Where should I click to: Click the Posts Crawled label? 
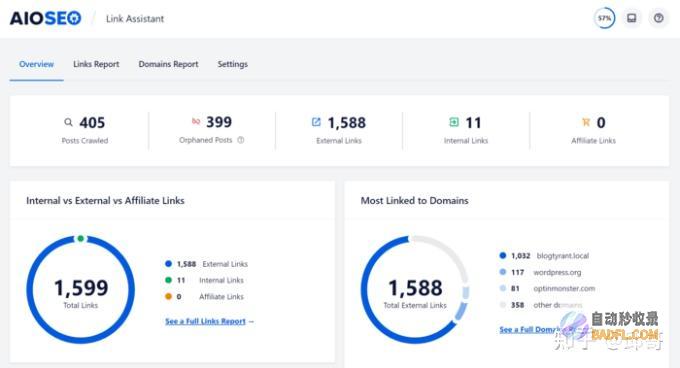click(85, 140)
